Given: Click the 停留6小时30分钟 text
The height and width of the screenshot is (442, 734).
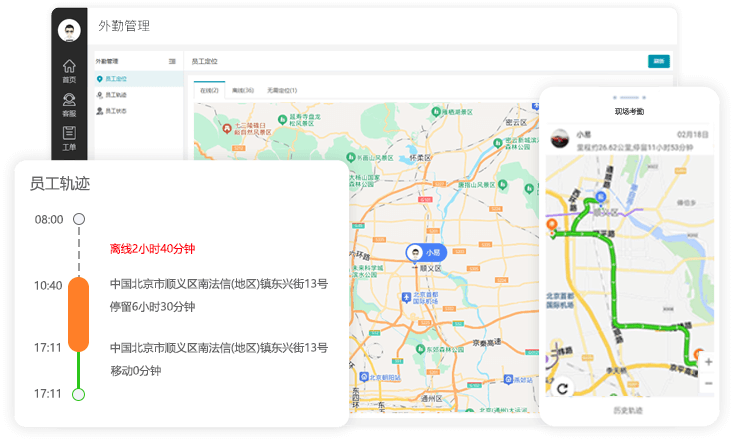Looking at the screenshot, I should (152, 307).
